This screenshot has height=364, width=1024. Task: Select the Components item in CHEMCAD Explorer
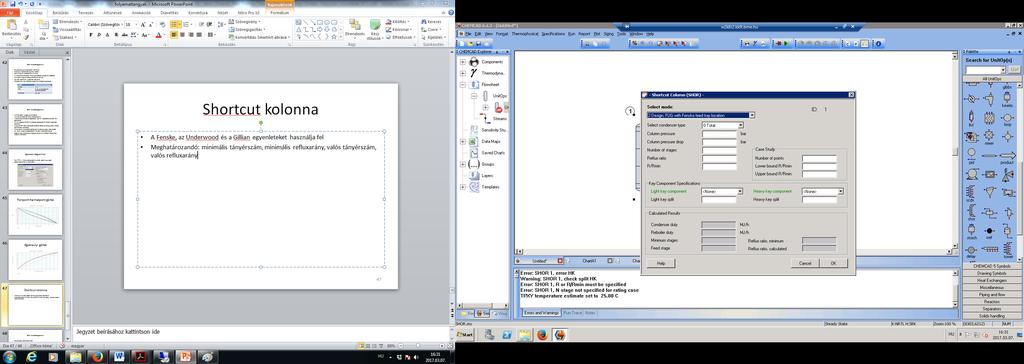[492, 62]
